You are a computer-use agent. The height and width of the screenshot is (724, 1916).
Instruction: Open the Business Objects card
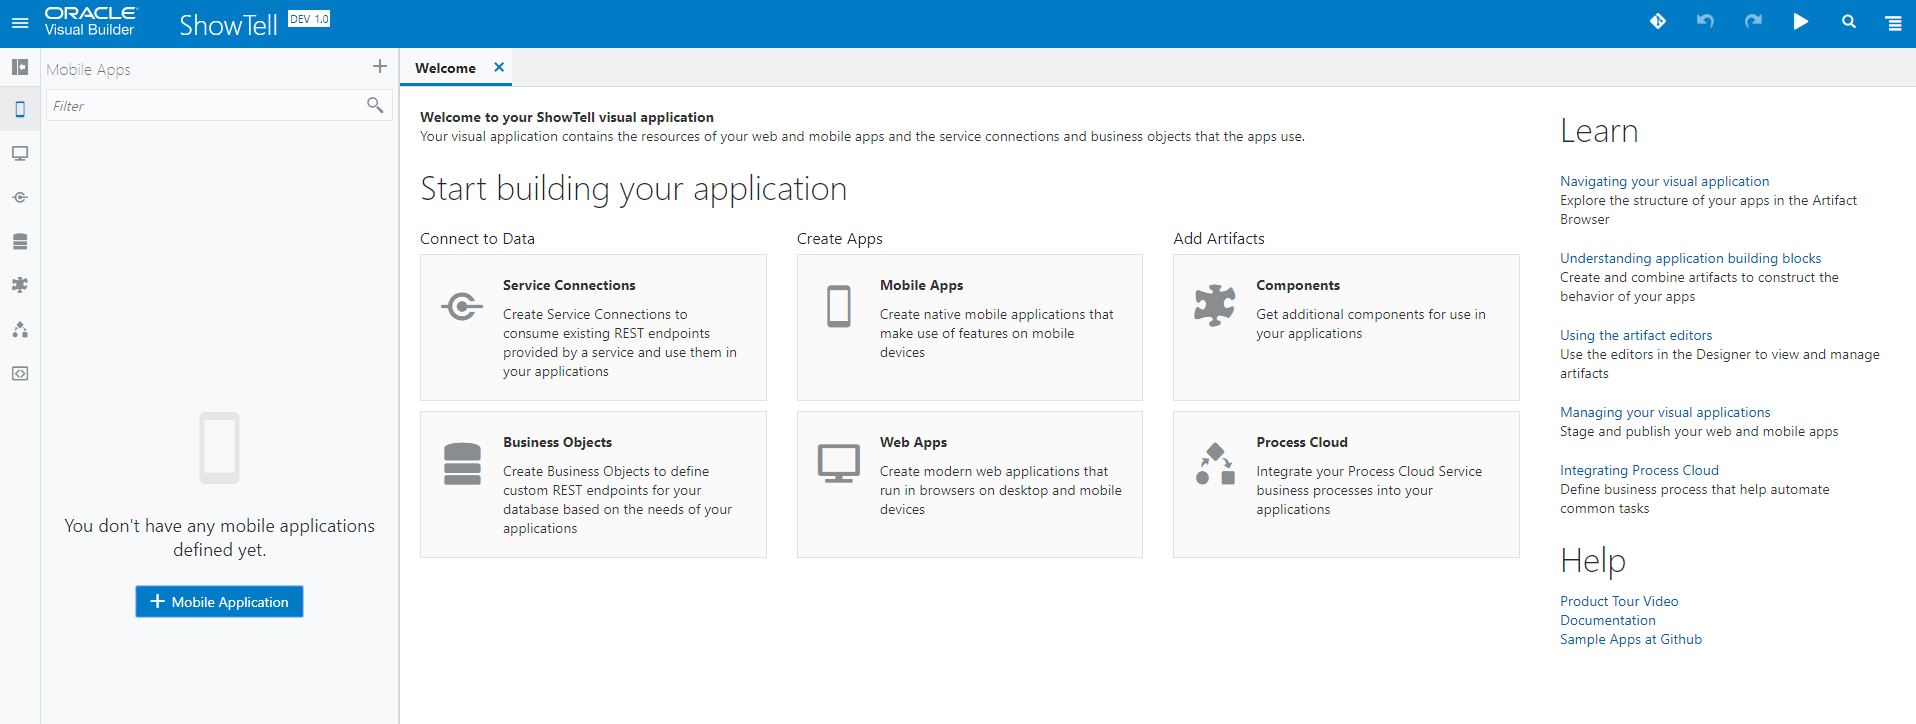pyautogui.click(x=593, y=484)
